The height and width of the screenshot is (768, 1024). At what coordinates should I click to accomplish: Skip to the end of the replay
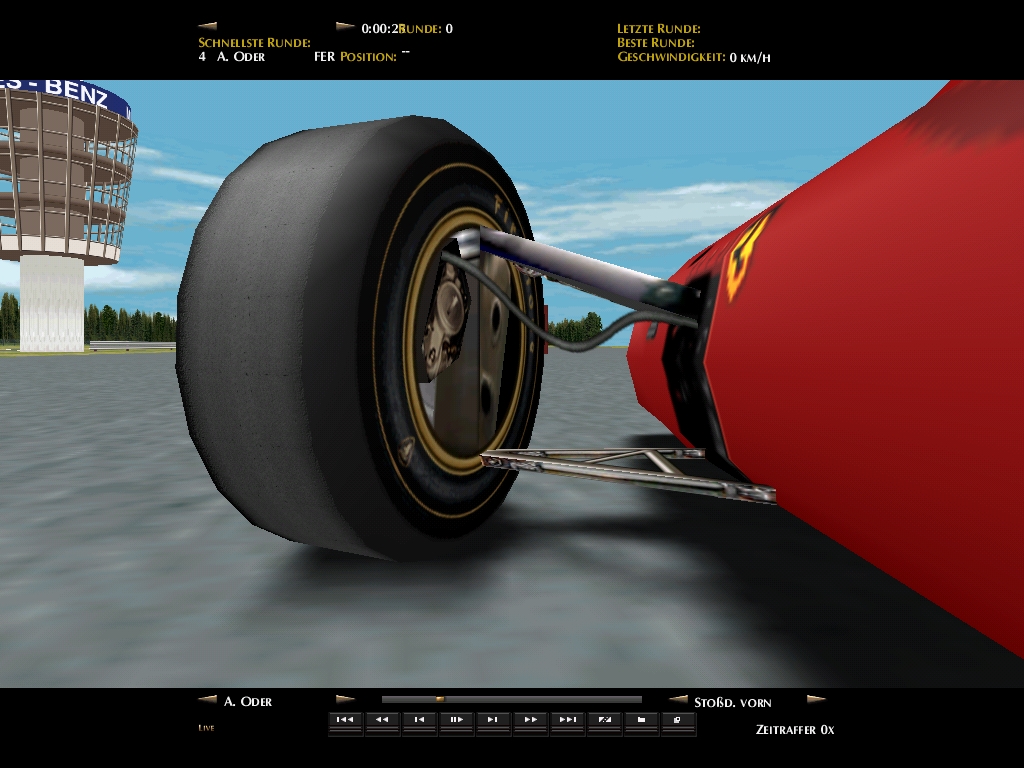[567, 720]
